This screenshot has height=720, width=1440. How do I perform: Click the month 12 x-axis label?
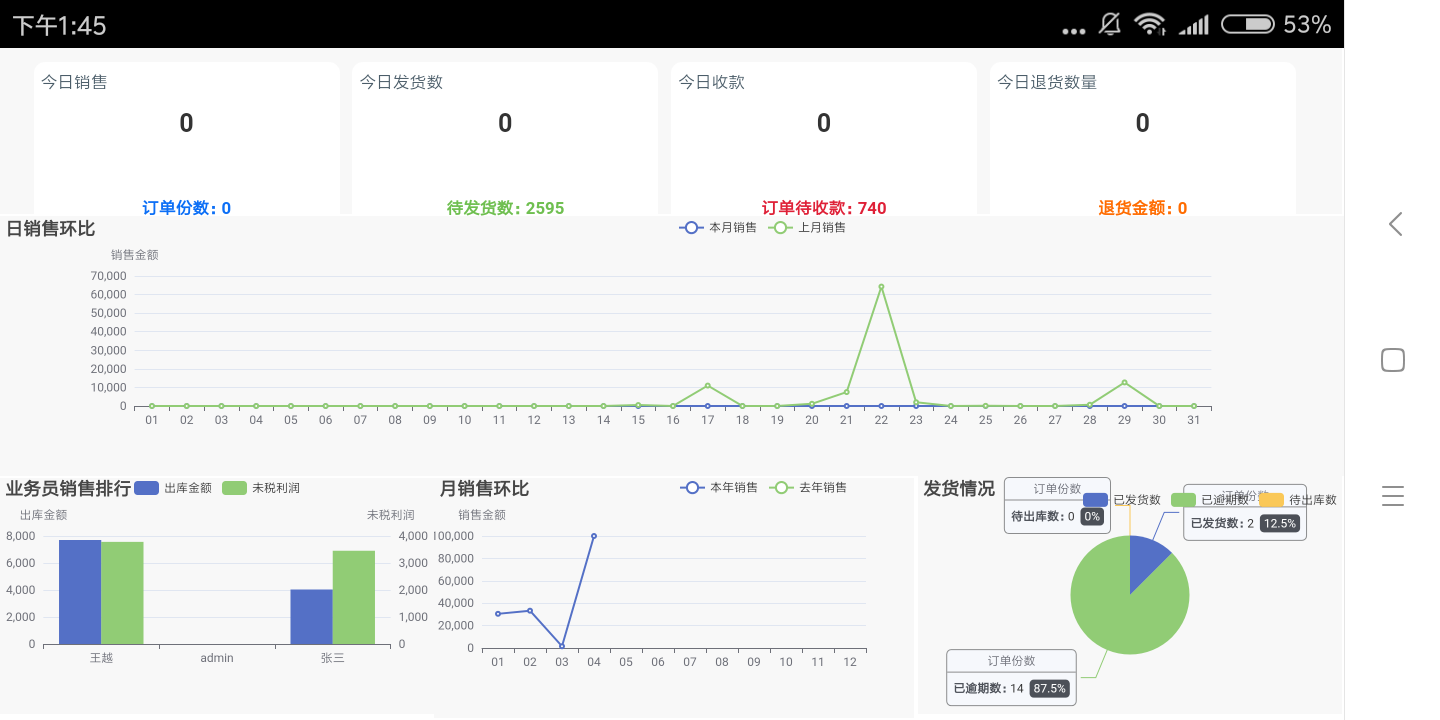pos(850,662)
